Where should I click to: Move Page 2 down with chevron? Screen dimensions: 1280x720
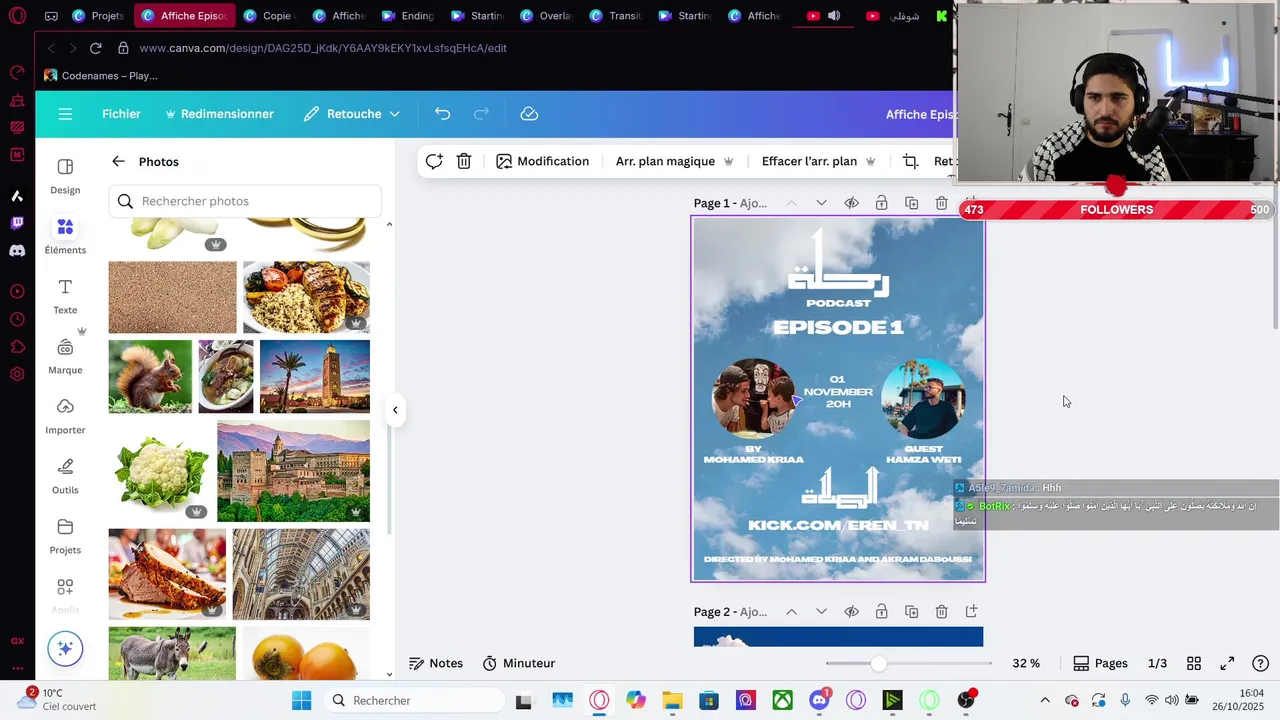tap(821, 611)
